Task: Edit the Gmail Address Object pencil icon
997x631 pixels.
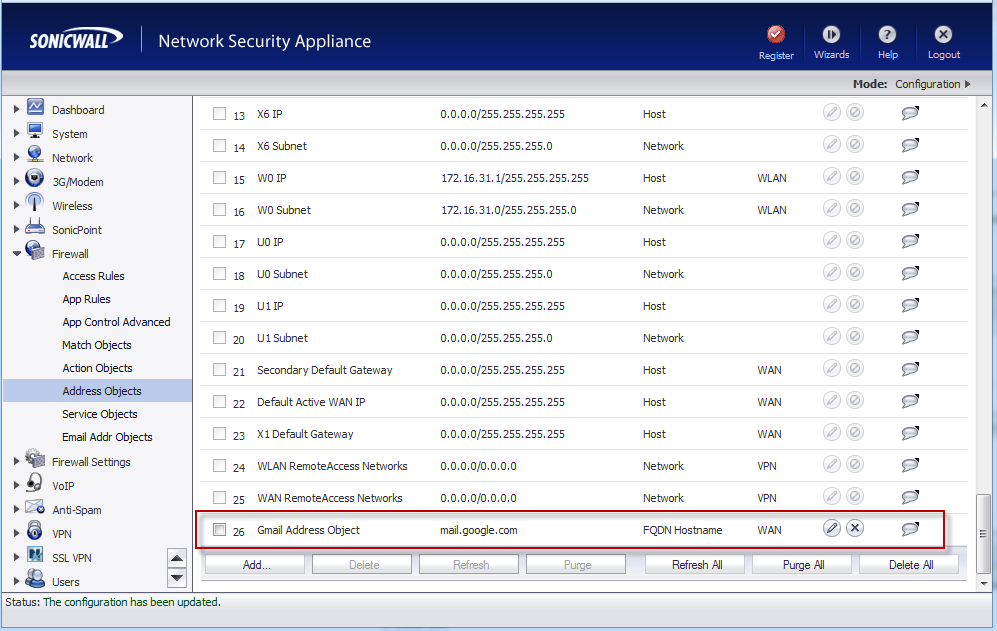Action: point(832,528)
